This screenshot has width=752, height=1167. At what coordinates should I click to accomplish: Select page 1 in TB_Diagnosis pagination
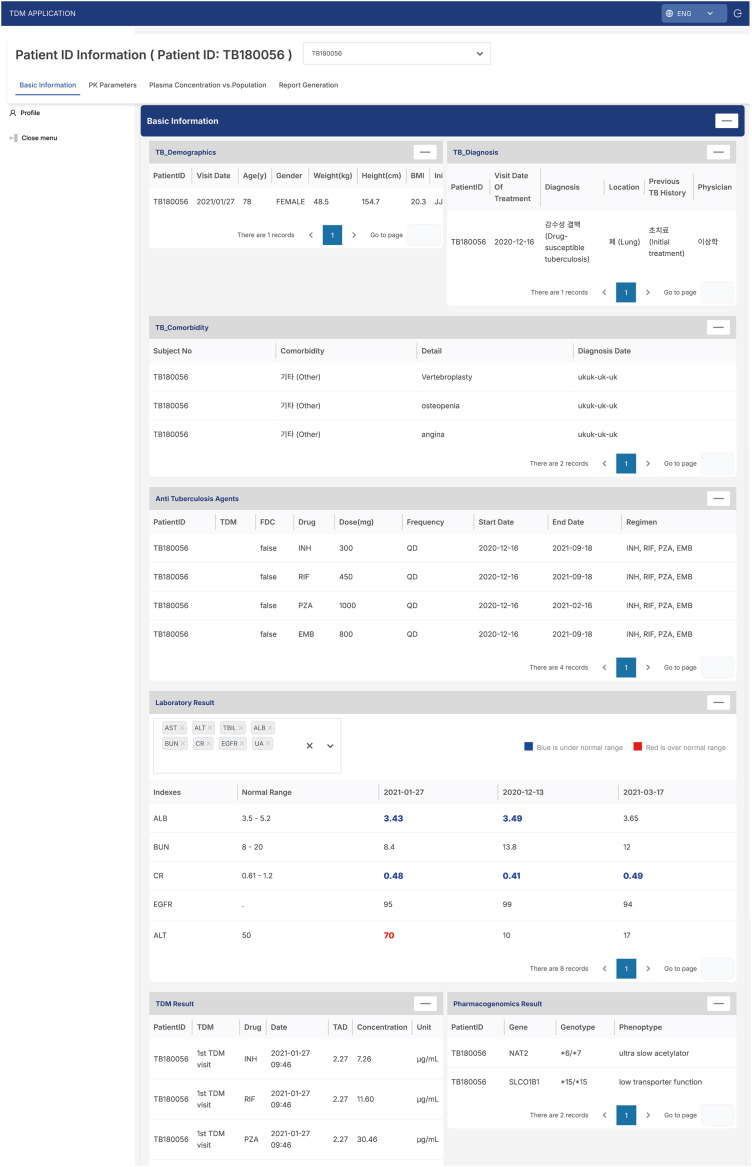(x=626, y=292)
